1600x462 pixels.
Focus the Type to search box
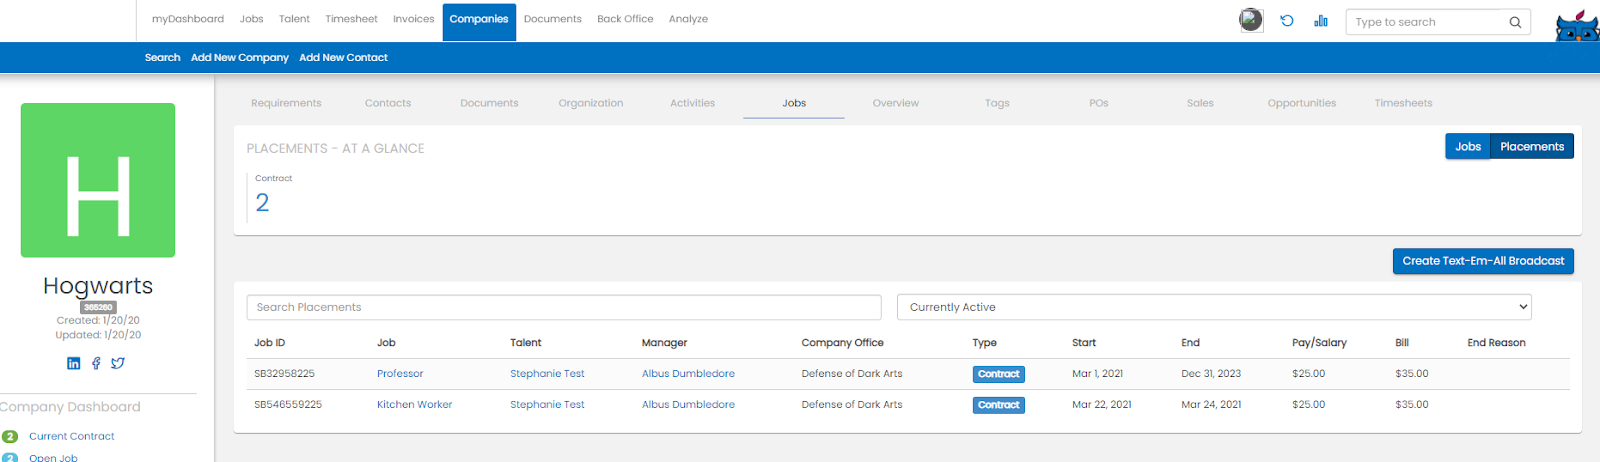click(x=1426, y=22)
